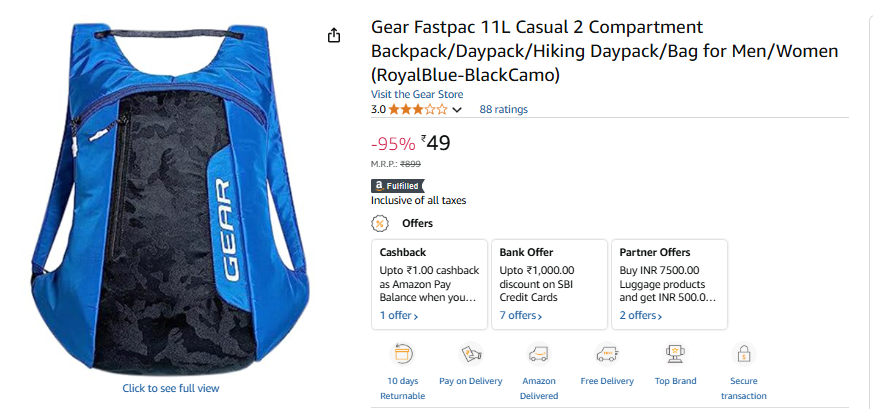Click the Pay on Delivery icon
Image resolution: width=873 pixels, height=409 pixels.
coord(470,353)
